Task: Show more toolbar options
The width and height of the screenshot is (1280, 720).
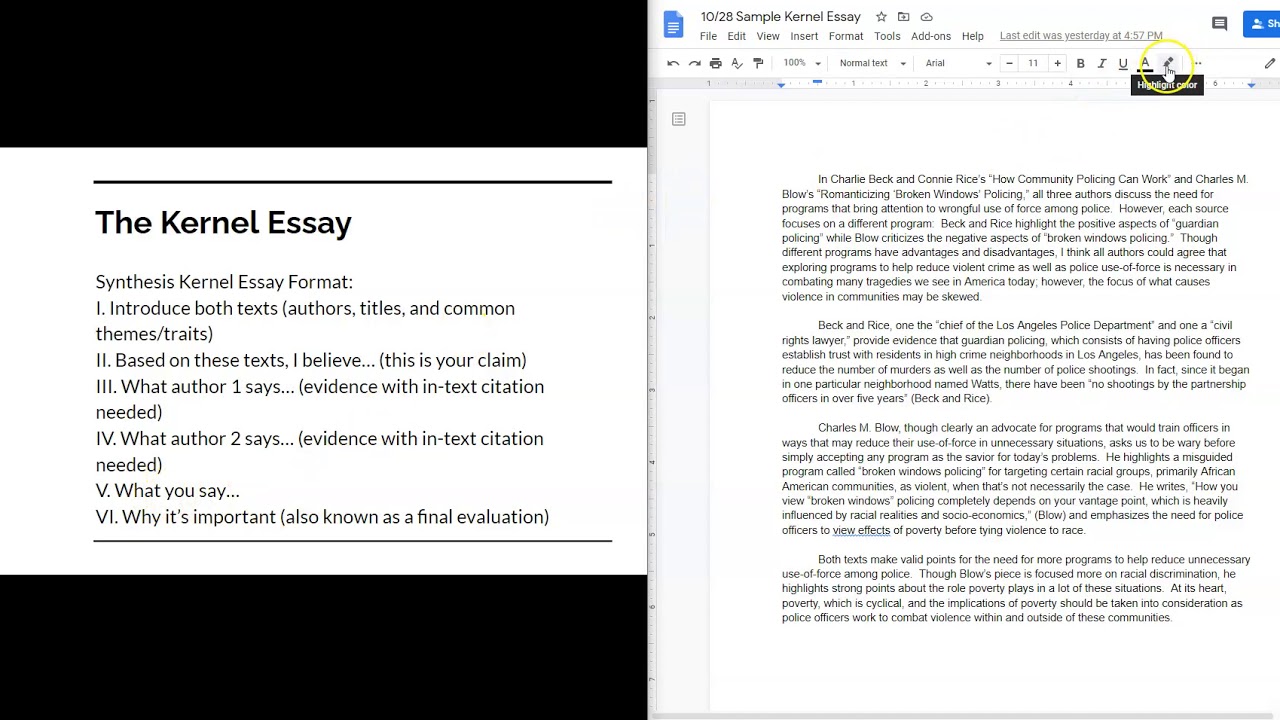Action: click(1197, 63)
